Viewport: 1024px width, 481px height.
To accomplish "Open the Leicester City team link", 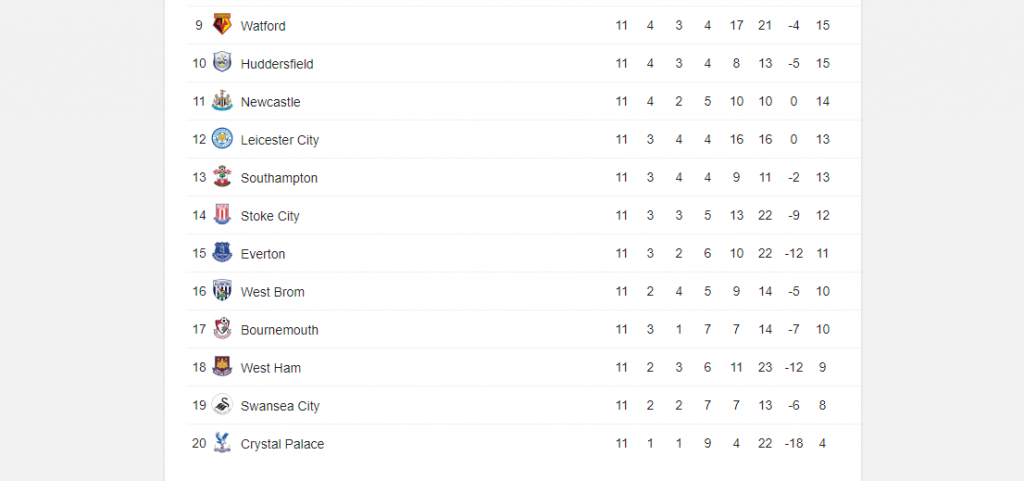I will (280, 140).
